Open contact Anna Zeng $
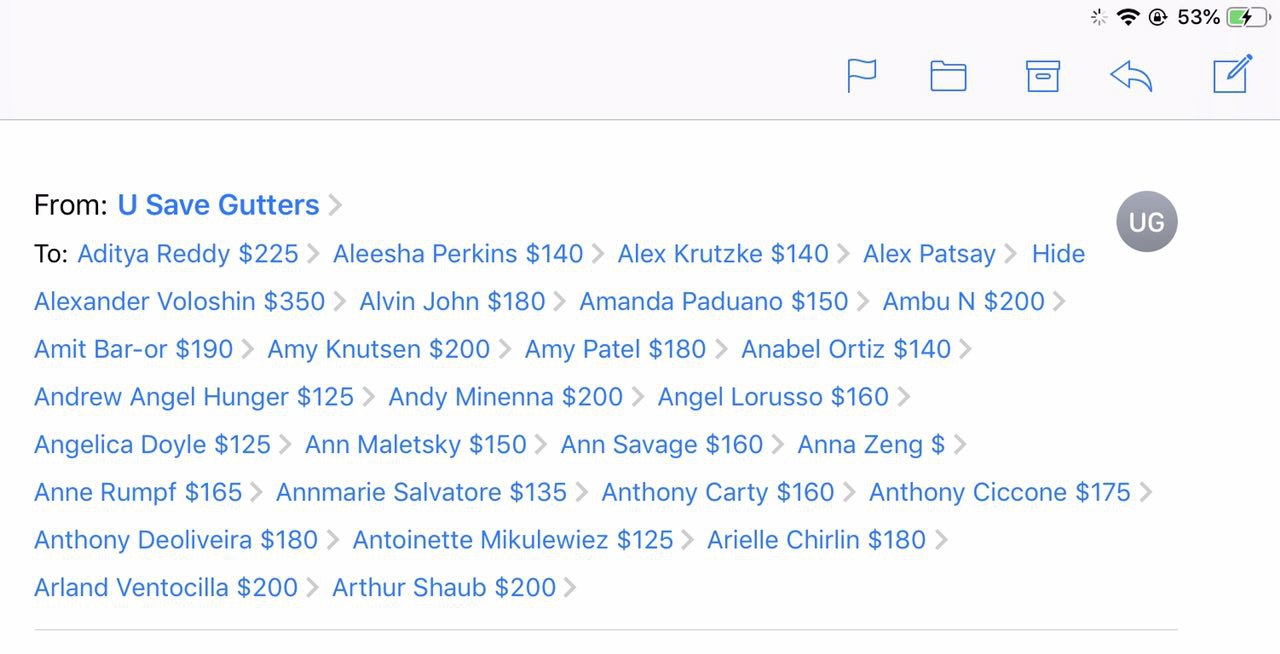Viewport: 1280px width, 654px height. 871,445
